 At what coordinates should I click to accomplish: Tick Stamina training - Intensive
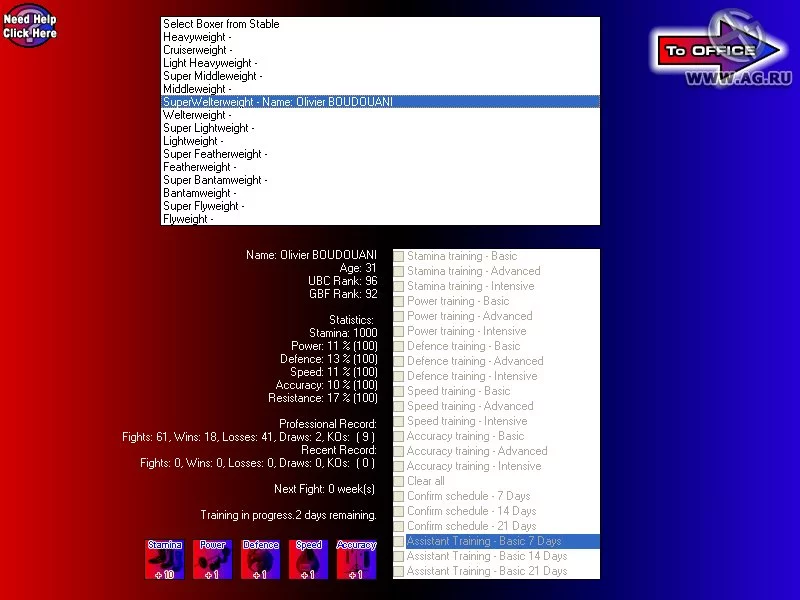click(399, 286)
